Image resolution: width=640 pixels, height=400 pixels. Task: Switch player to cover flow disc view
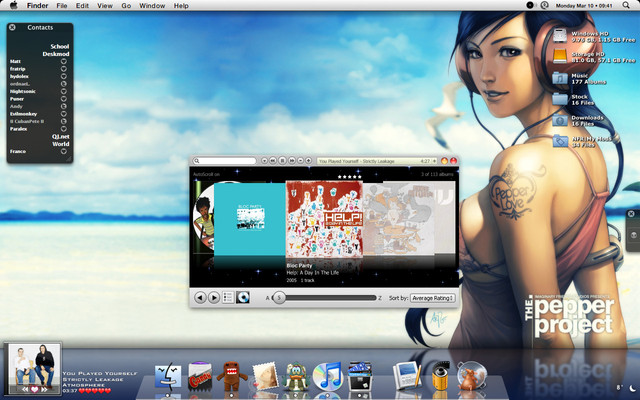pos(242,297)
